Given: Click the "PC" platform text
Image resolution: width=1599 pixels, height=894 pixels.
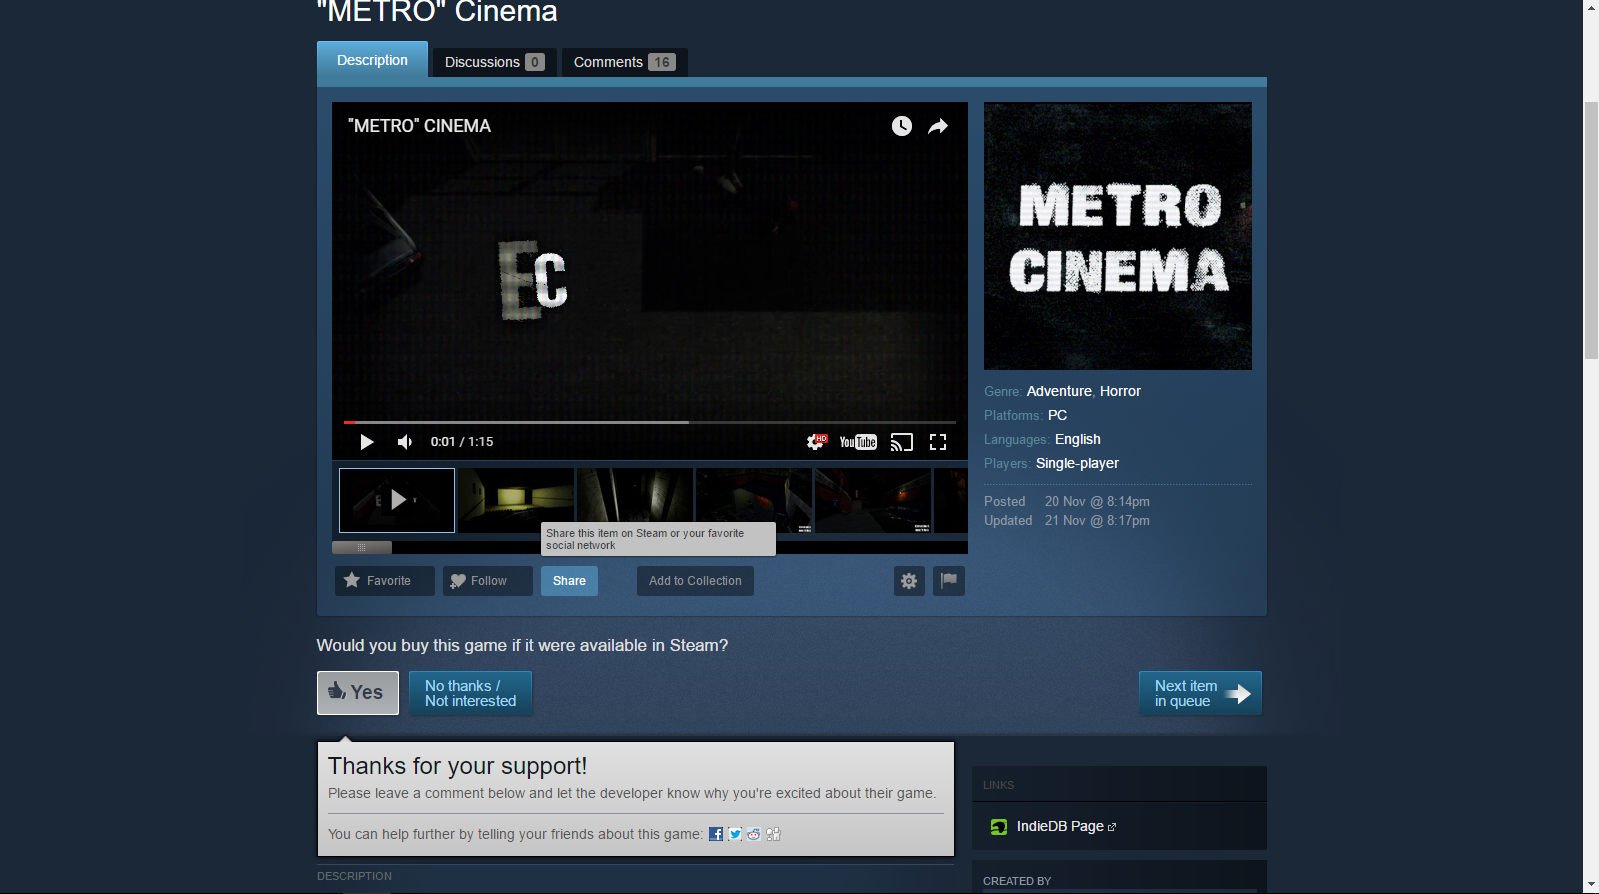Looking at the screenshot, I should pyautogui.click(x=1057, y=415).
